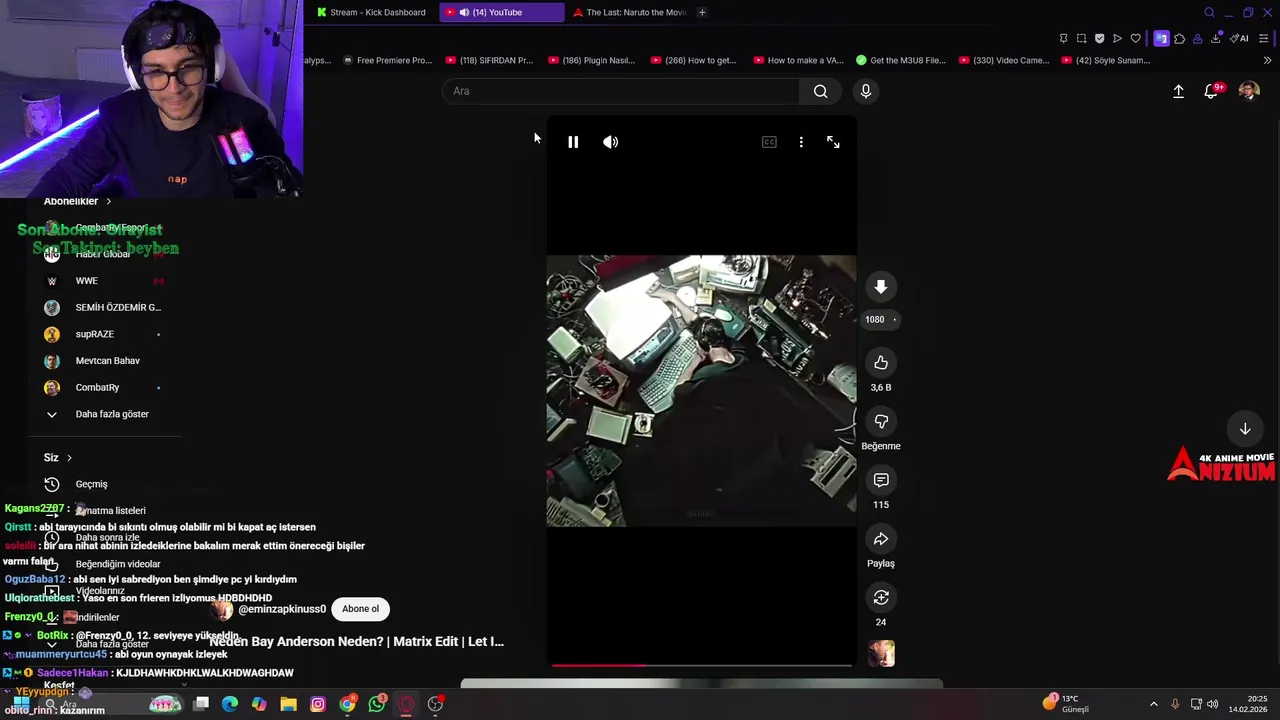Open Instagram from the Windows taskbar
Viewport: 1280px width, 720px height.
318,704
